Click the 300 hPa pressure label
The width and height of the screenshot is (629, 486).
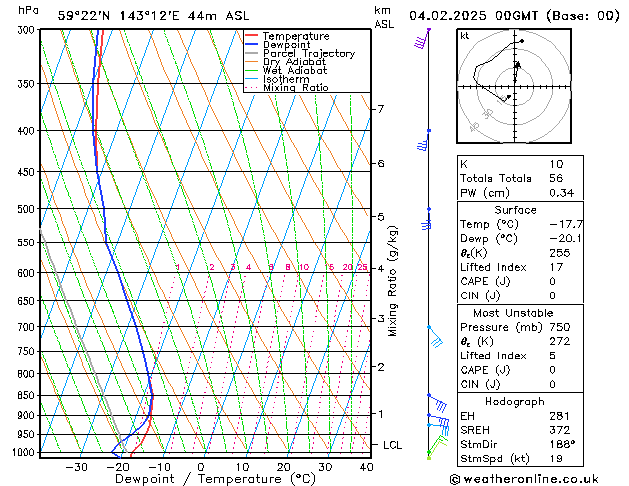click(x=28, y=30)
